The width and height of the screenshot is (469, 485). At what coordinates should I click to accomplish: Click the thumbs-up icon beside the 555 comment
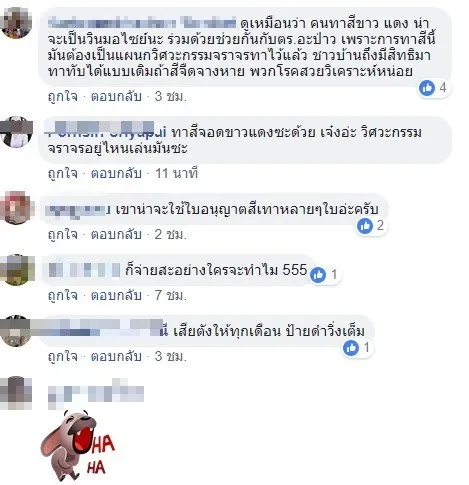[x=318, y=275]
